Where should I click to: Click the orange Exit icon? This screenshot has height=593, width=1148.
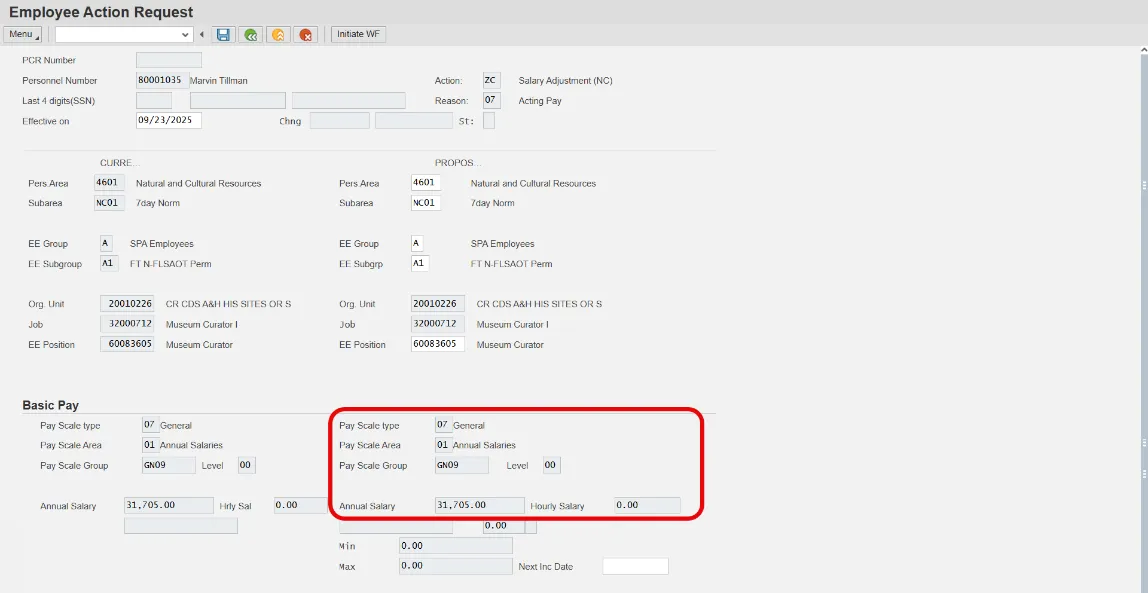point(278,35)
